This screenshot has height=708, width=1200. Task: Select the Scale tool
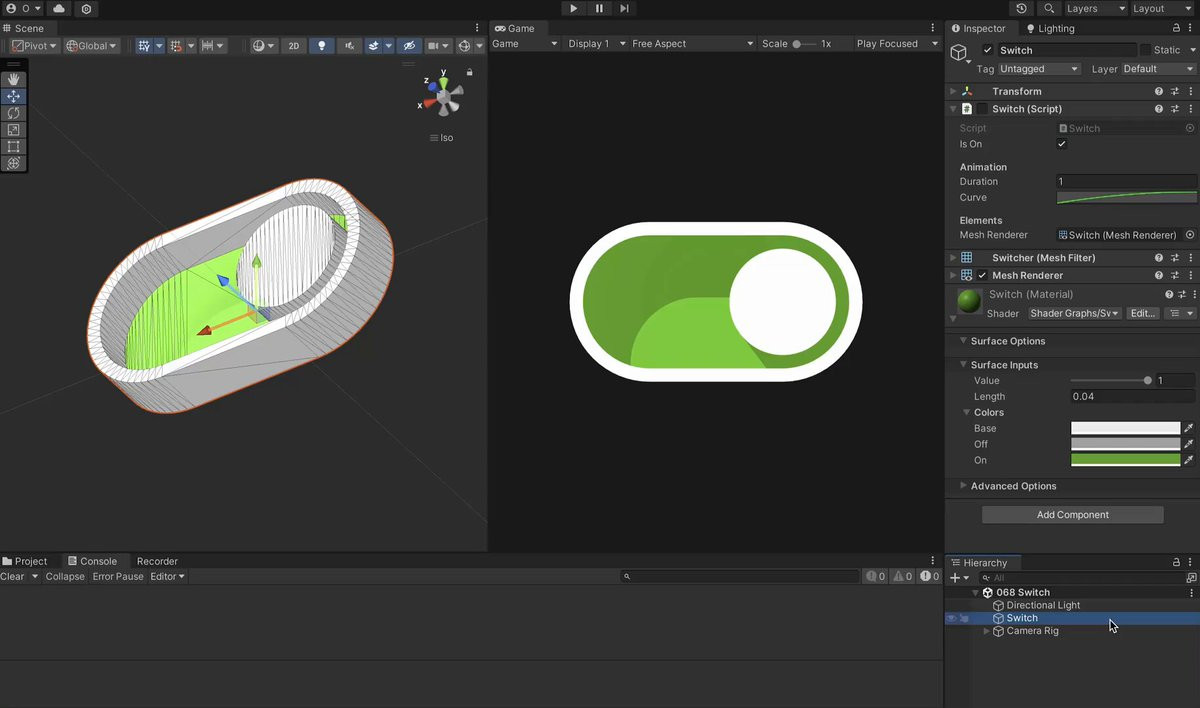pyautogui.click(x=13, y=130)
